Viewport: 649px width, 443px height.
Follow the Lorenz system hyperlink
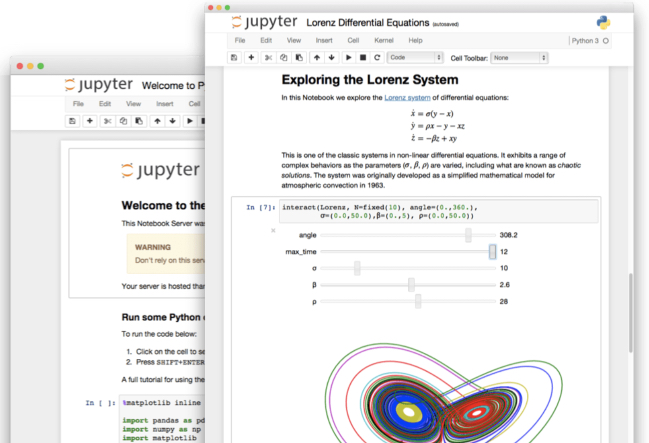(407, 98)
